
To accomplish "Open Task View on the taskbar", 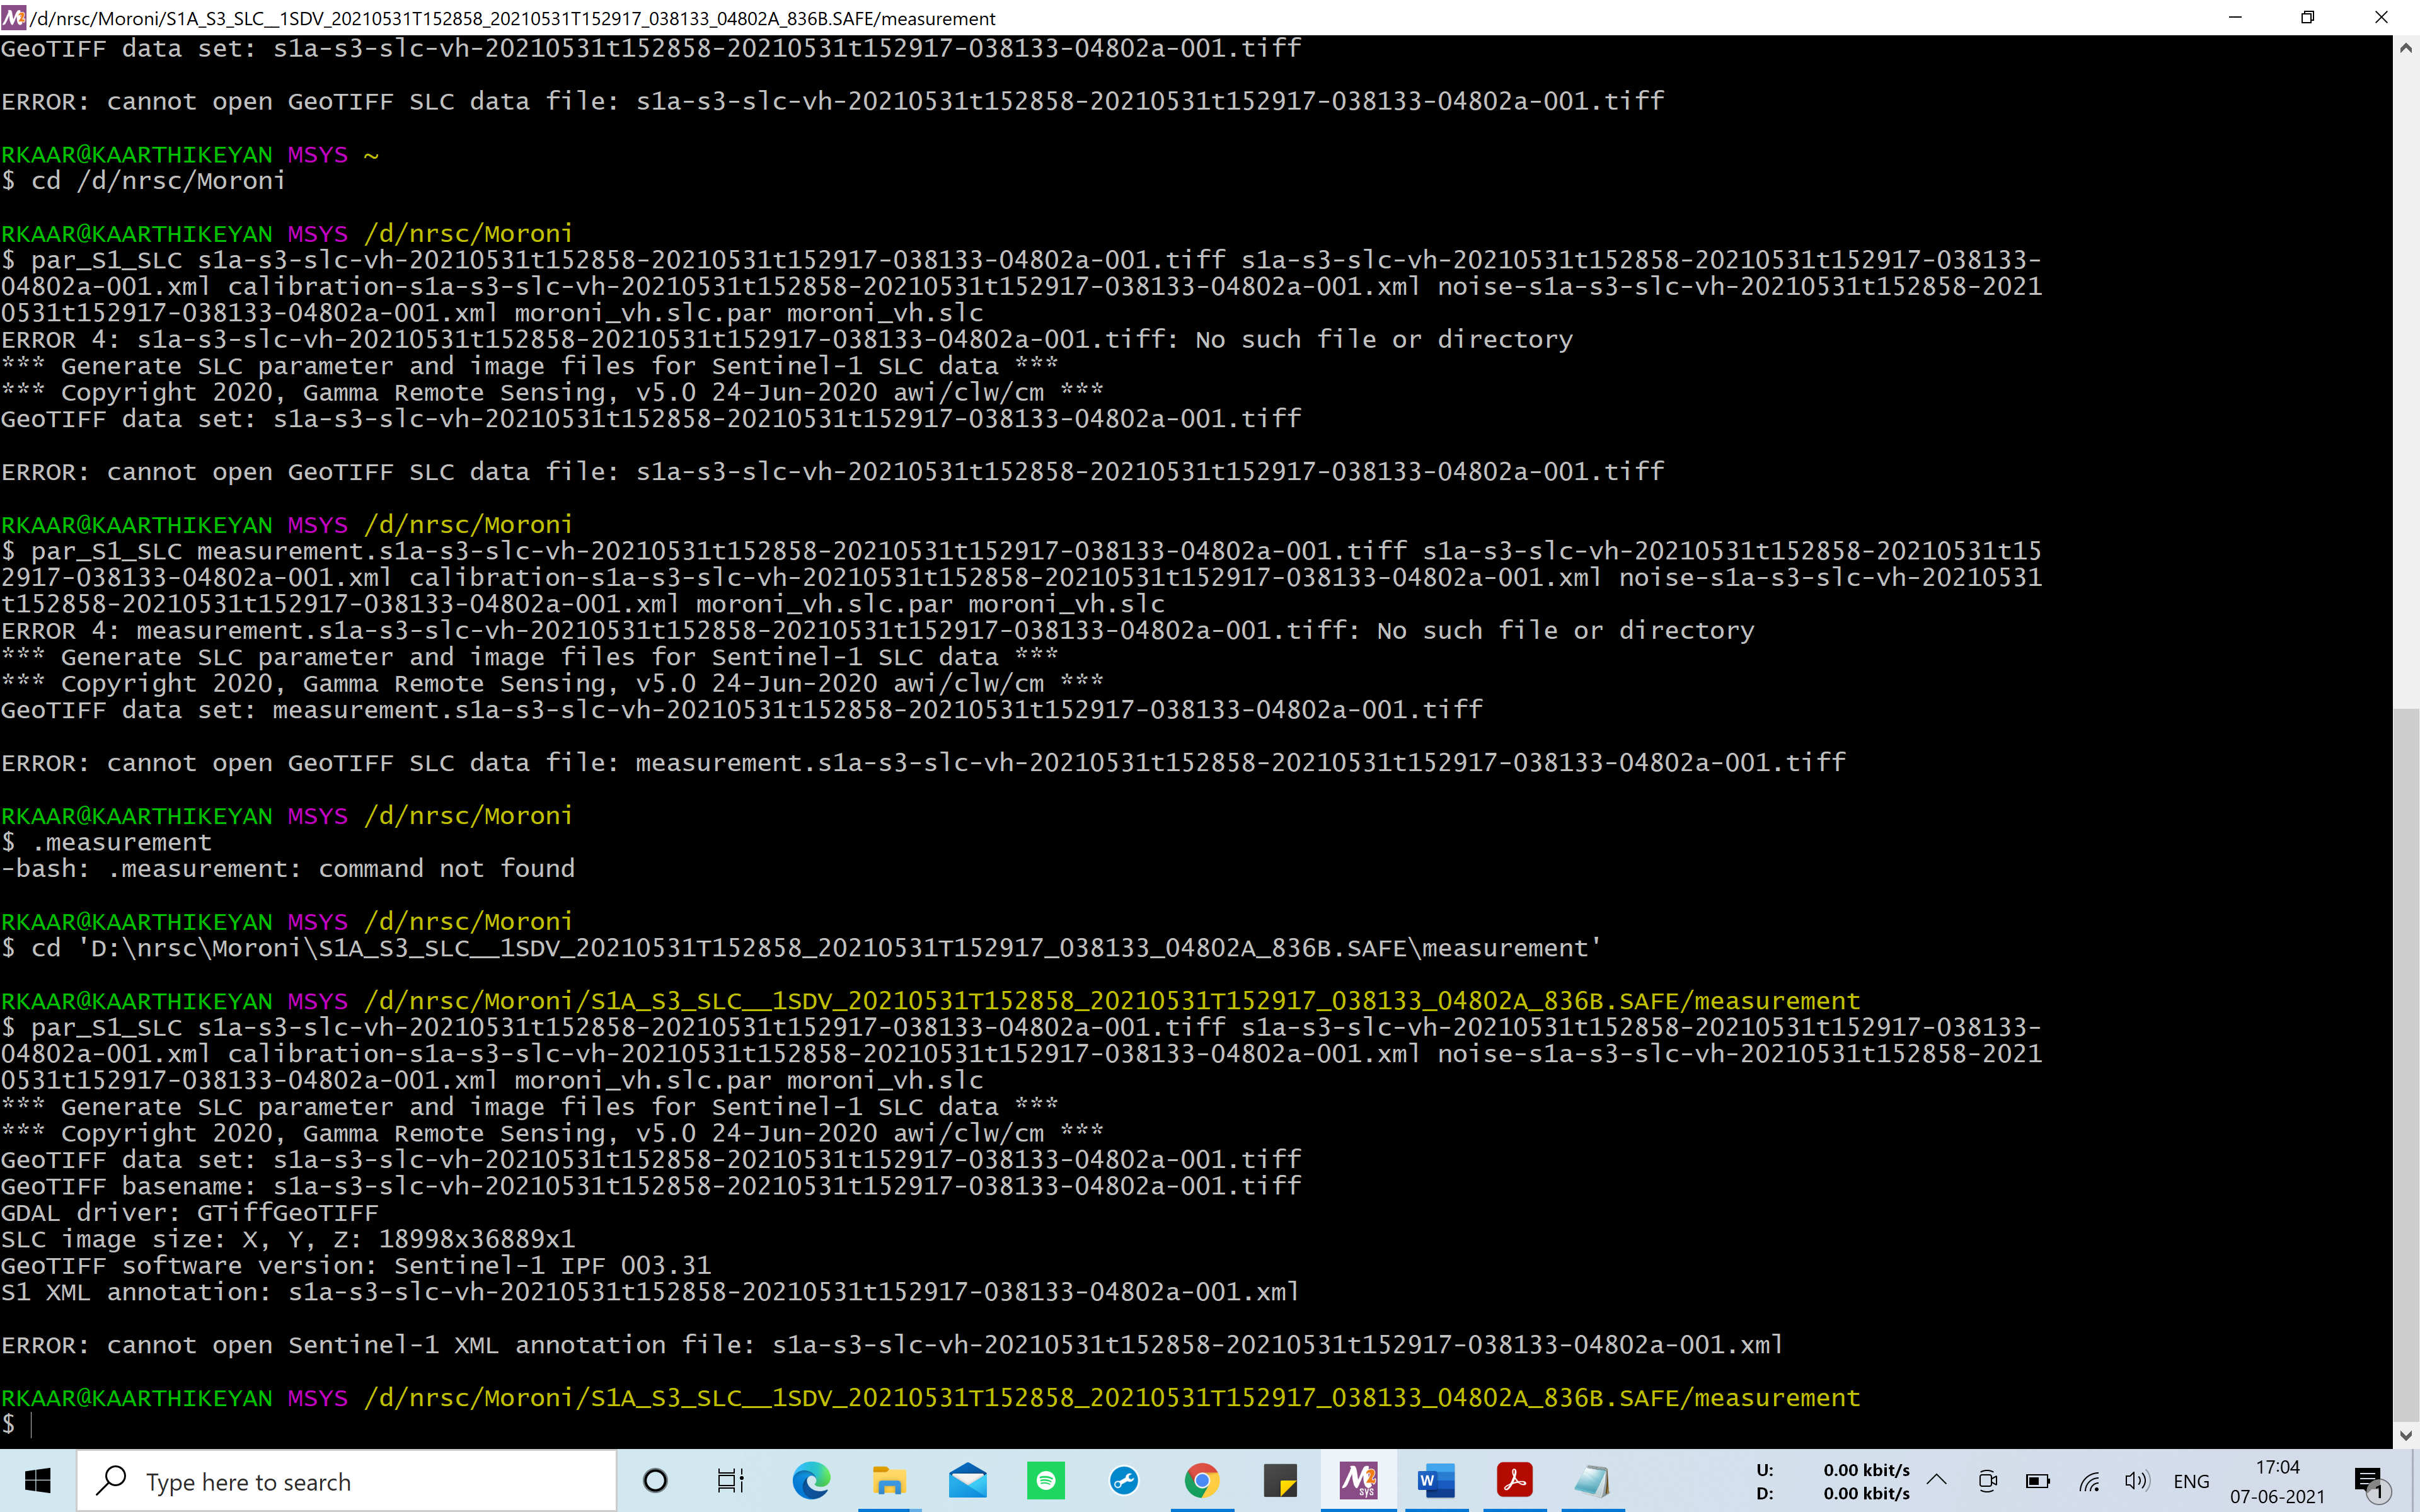I will (x=731, y=1481).
